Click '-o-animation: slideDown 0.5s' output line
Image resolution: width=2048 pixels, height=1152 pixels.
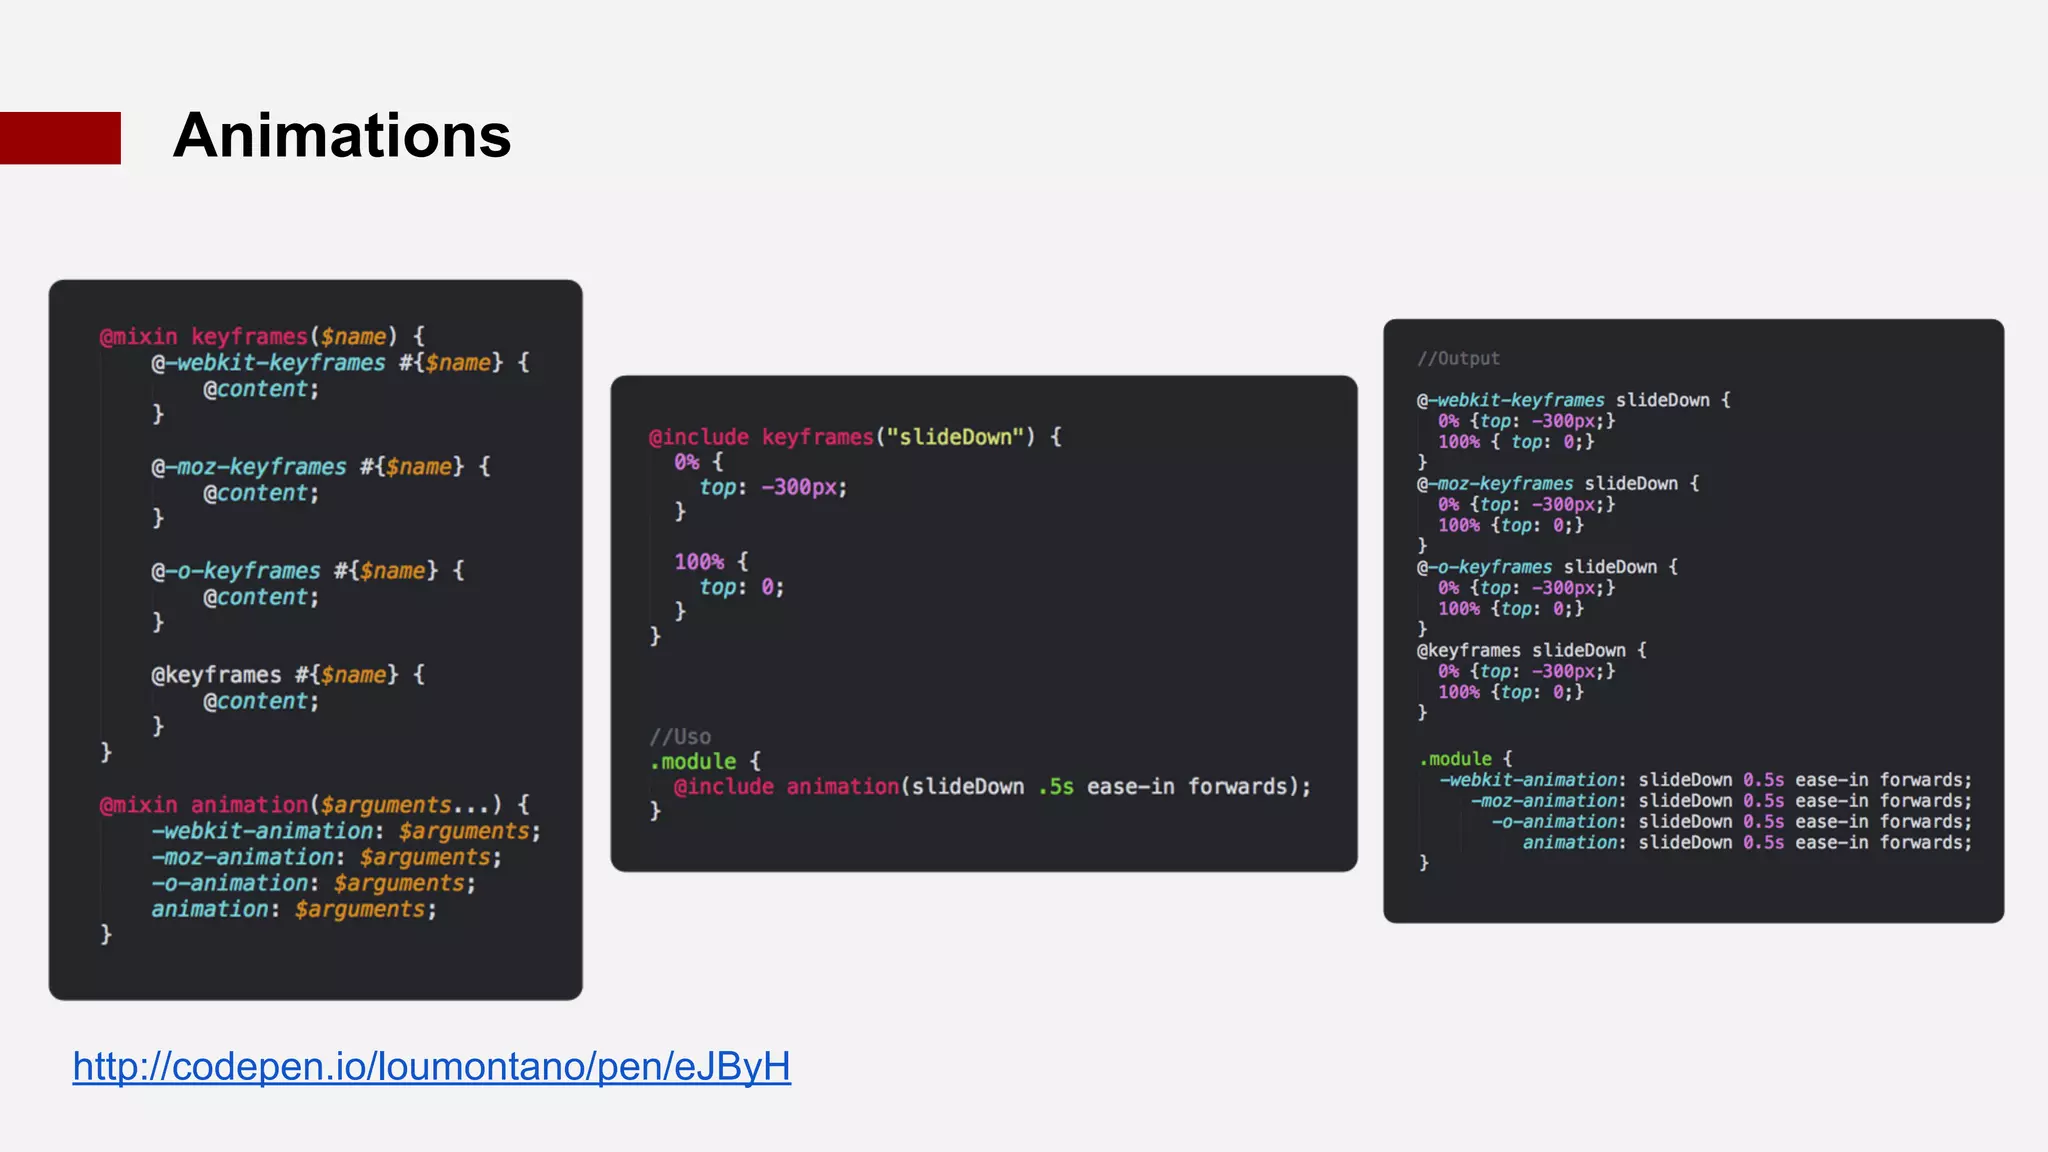click(x=1732, y=821)
